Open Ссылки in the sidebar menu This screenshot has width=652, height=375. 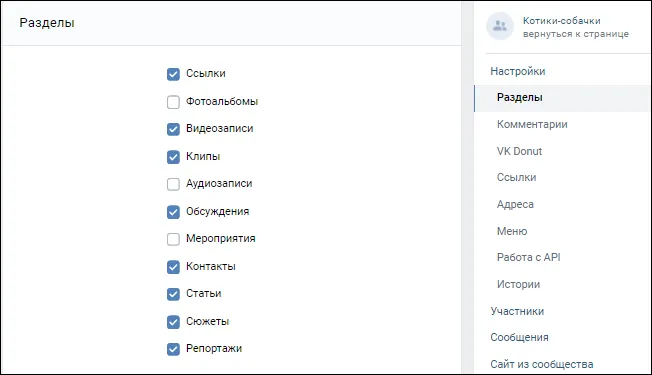click(516, 178)
